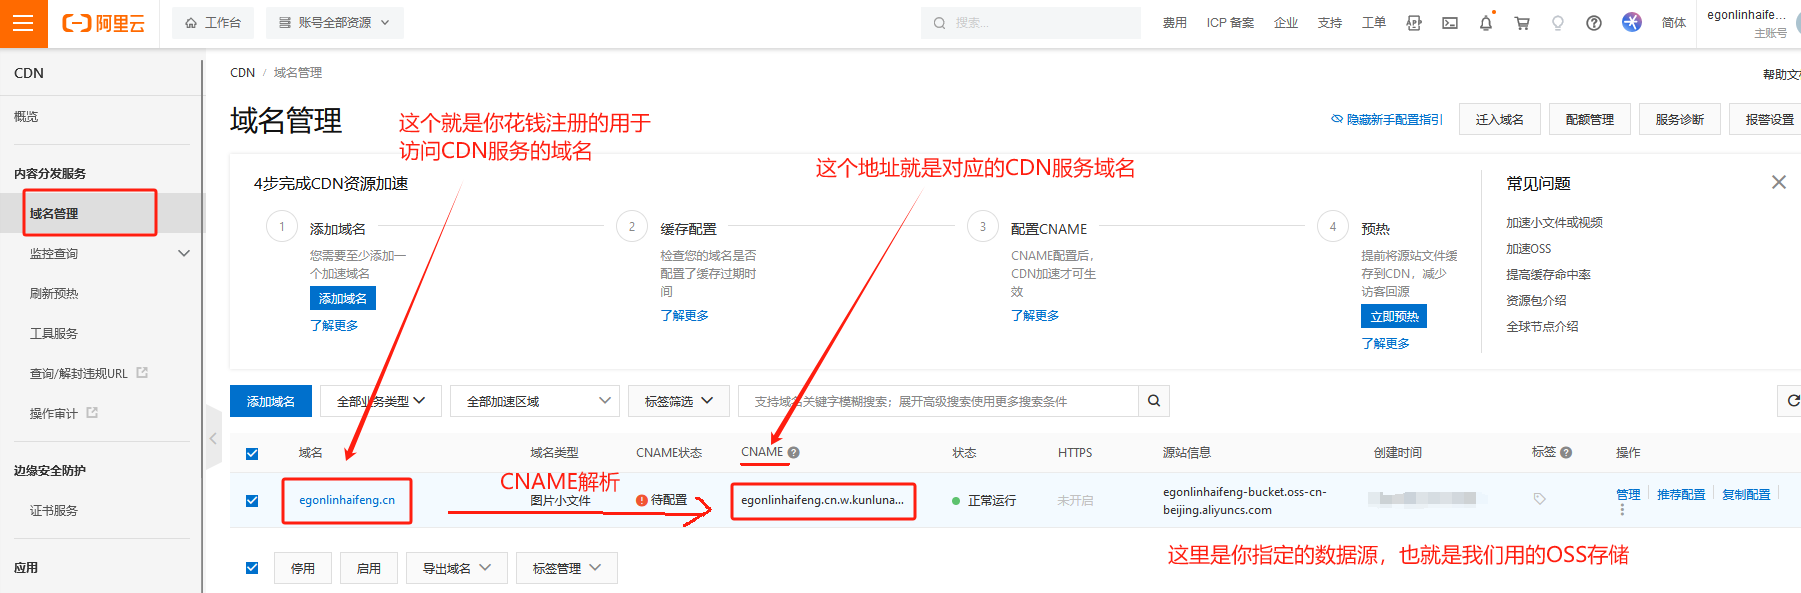This screenshot has height=593, width=1801.
Task: Click the search magnifier button beside domain filter
Action: pos(1154,401)
